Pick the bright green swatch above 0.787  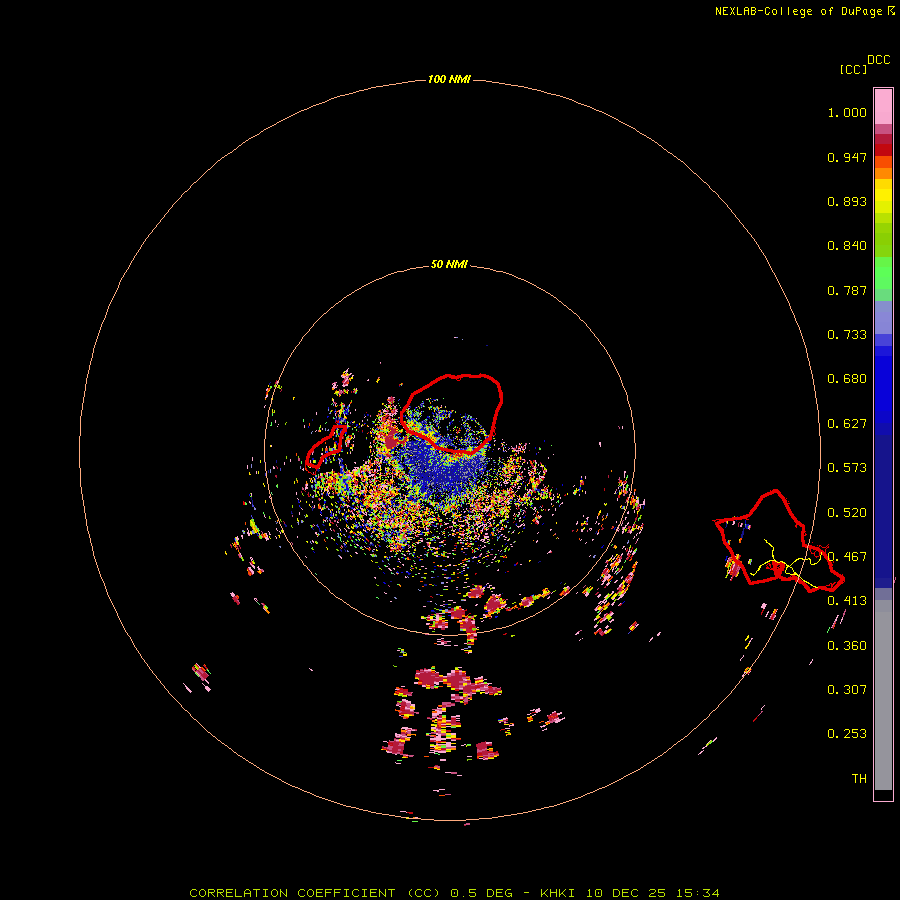tap(883, 273)
